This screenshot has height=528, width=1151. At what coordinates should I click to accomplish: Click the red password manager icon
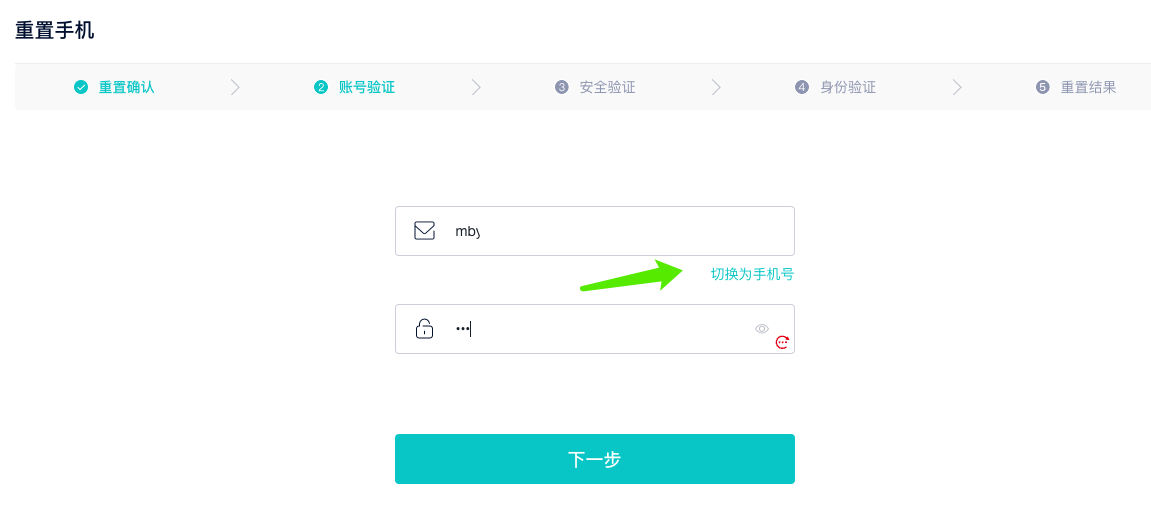pyautogui.click(x=783, y=342)
